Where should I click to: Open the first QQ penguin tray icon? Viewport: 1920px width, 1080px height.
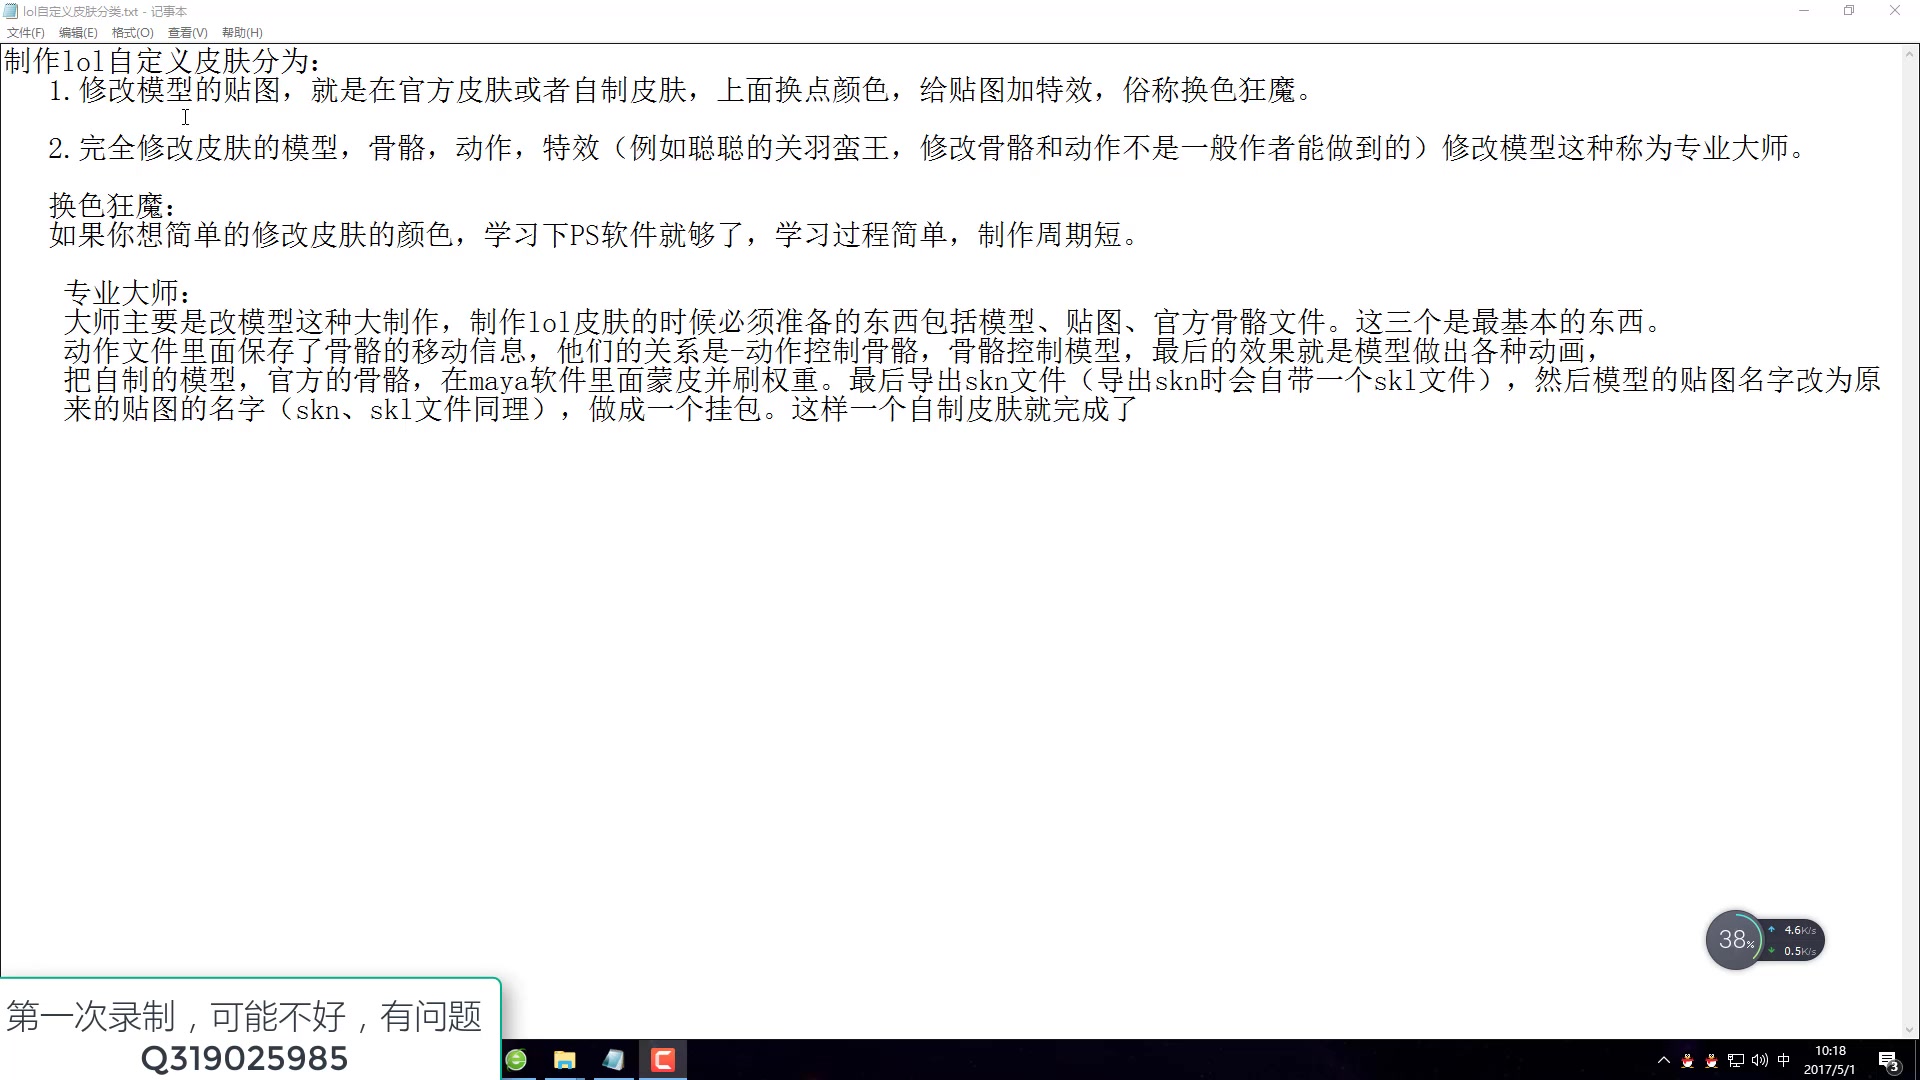pos(1689,1061)
